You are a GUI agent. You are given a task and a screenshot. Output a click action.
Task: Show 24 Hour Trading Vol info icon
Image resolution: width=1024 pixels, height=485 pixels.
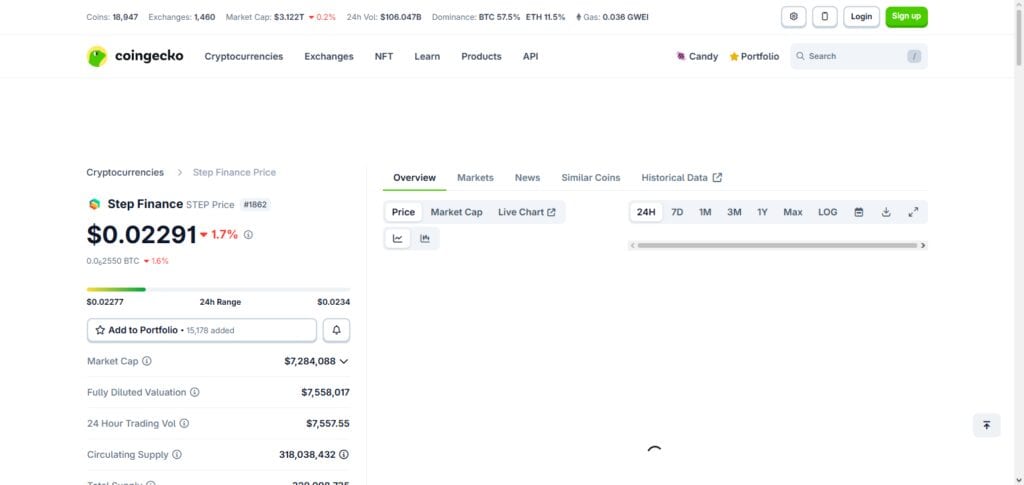pyautogui.click(x=184, y=424)
